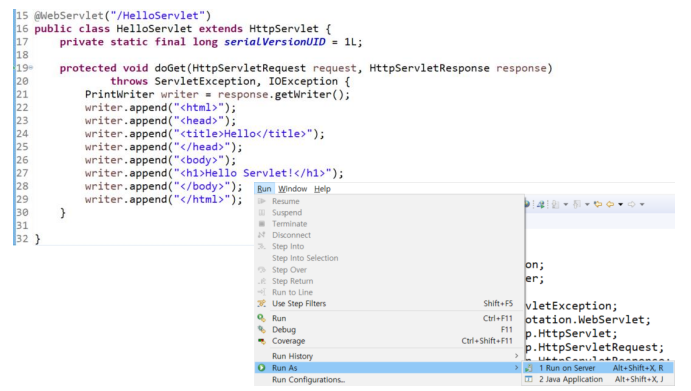Click the writer.append("<body>") line

click(x=160, y=160)
